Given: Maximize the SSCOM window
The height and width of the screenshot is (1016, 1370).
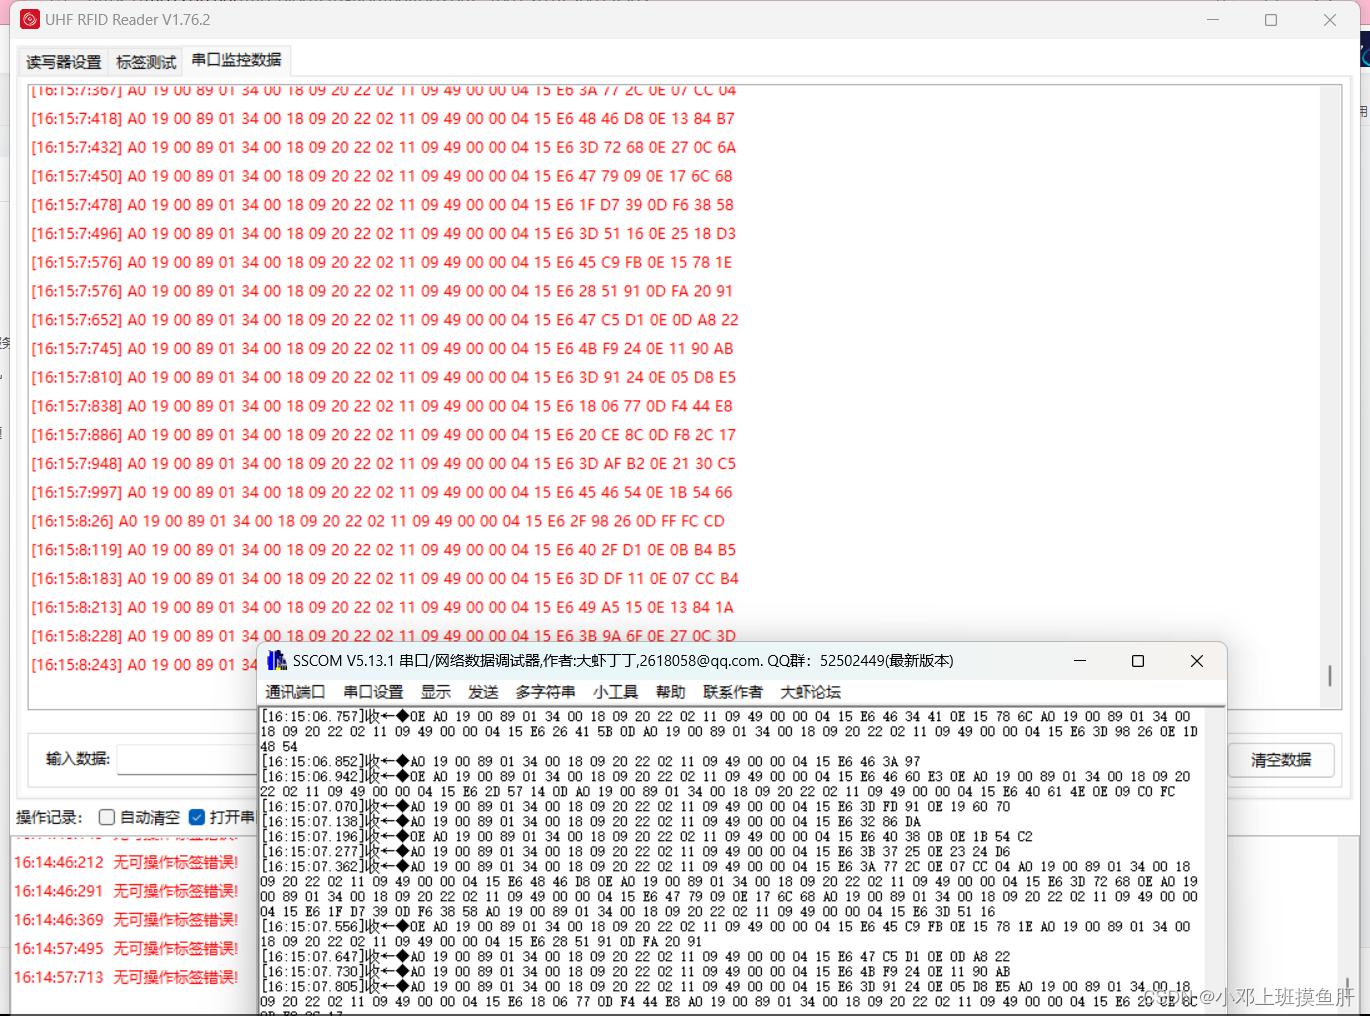Looking at the screenshot, I should click(x=1137, y=661).
